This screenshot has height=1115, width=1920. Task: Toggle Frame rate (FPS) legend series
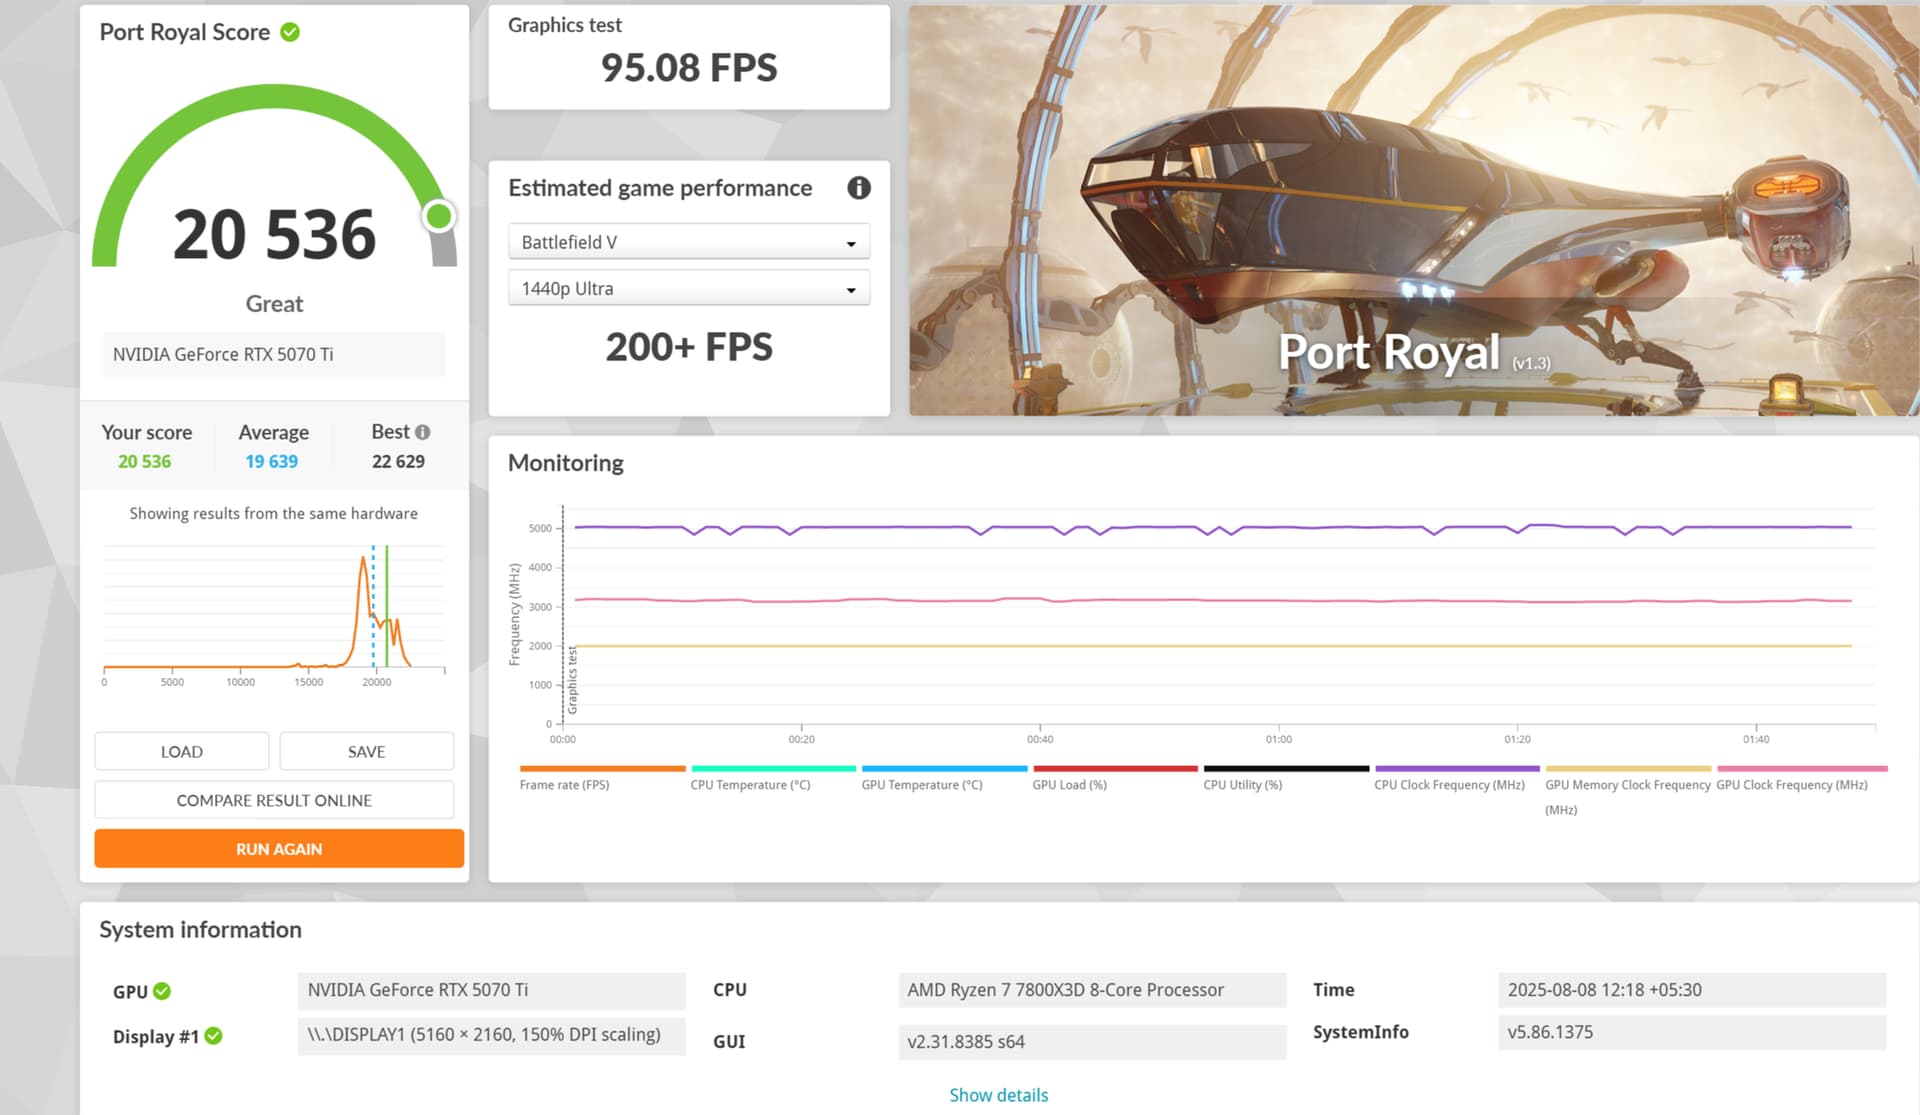(x=564, y=785)
